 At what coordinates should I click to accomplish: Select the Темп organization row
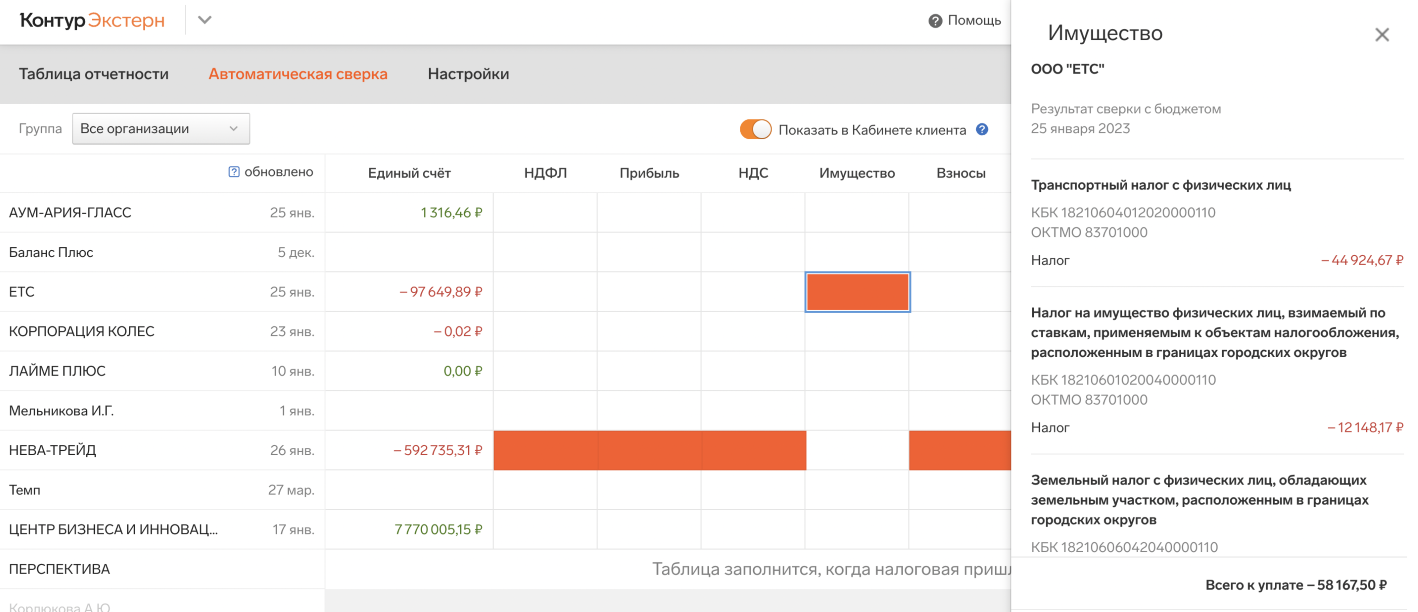(x=162, y=490)
